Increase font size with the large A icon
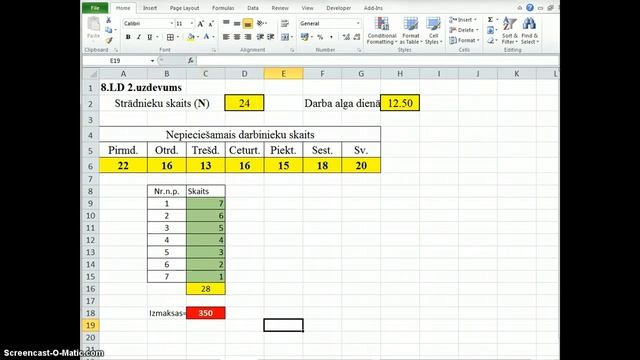 (x=200, y=24)
